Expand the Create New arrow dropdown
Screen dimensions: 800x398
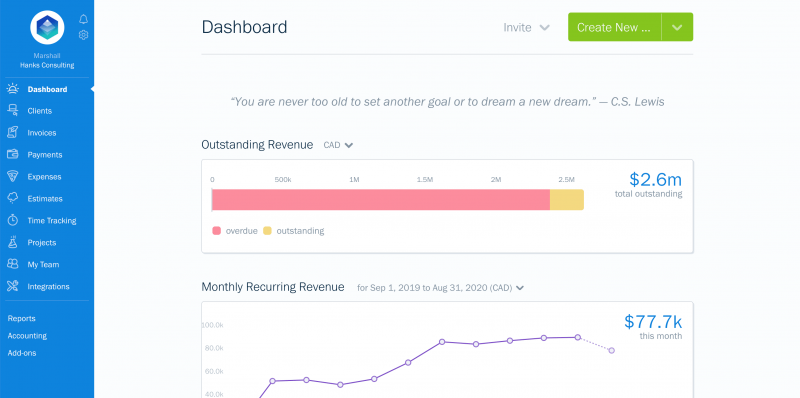pyautogui.click(x=677, y=27)
